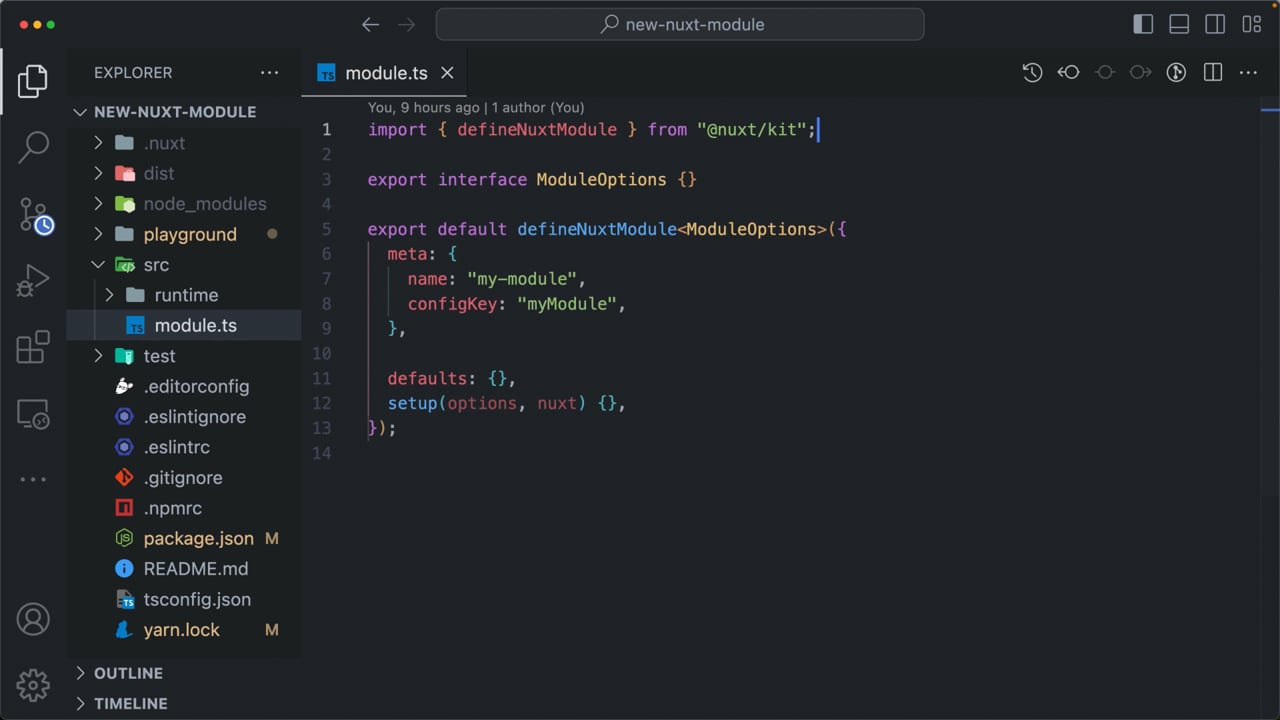Toggle bottom panel layout icon
1280x720 pixels.
tap(1179, 24)
